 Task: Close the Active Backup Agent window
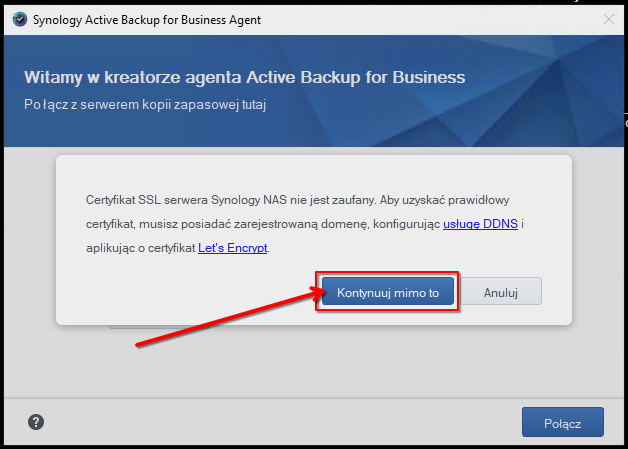click(609, 19)
